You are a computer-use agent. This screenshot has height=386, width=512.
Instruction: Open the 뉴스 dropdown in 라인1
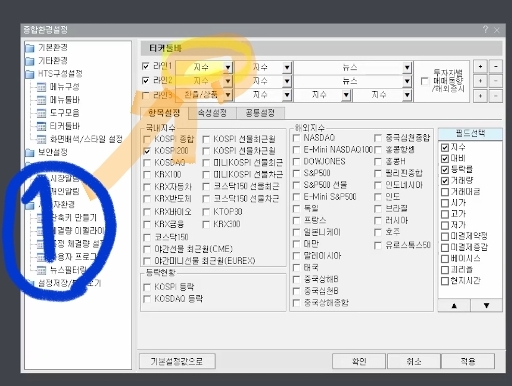coord(407,68)
